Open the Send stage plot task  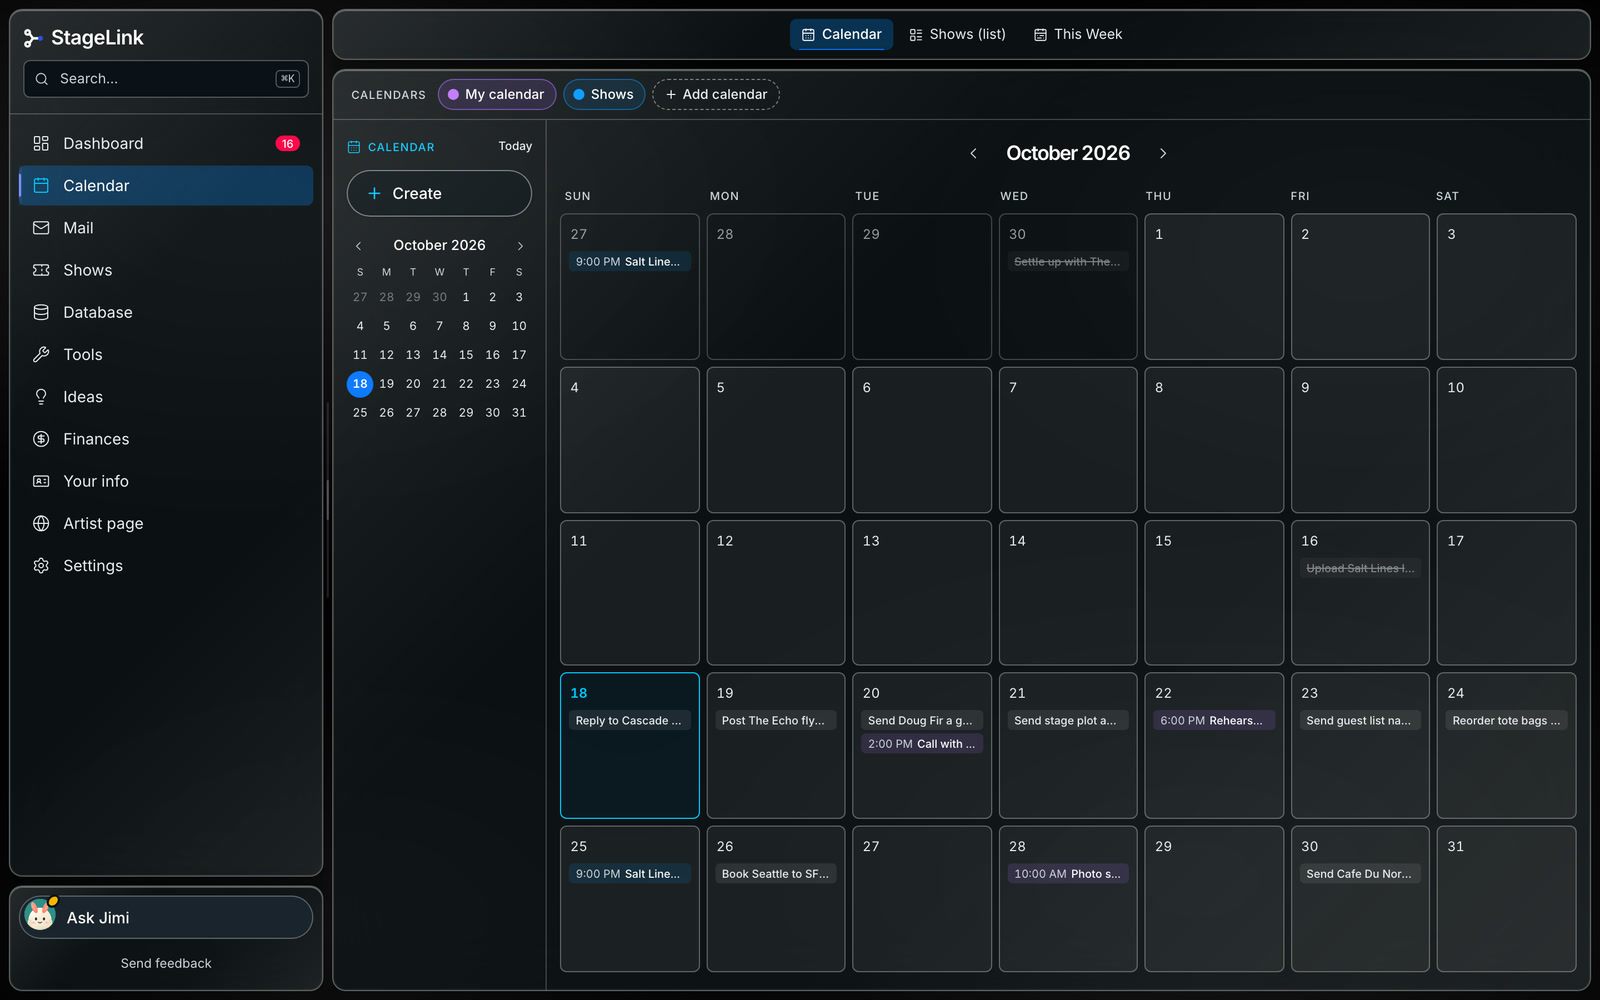tap(1068, 721)
